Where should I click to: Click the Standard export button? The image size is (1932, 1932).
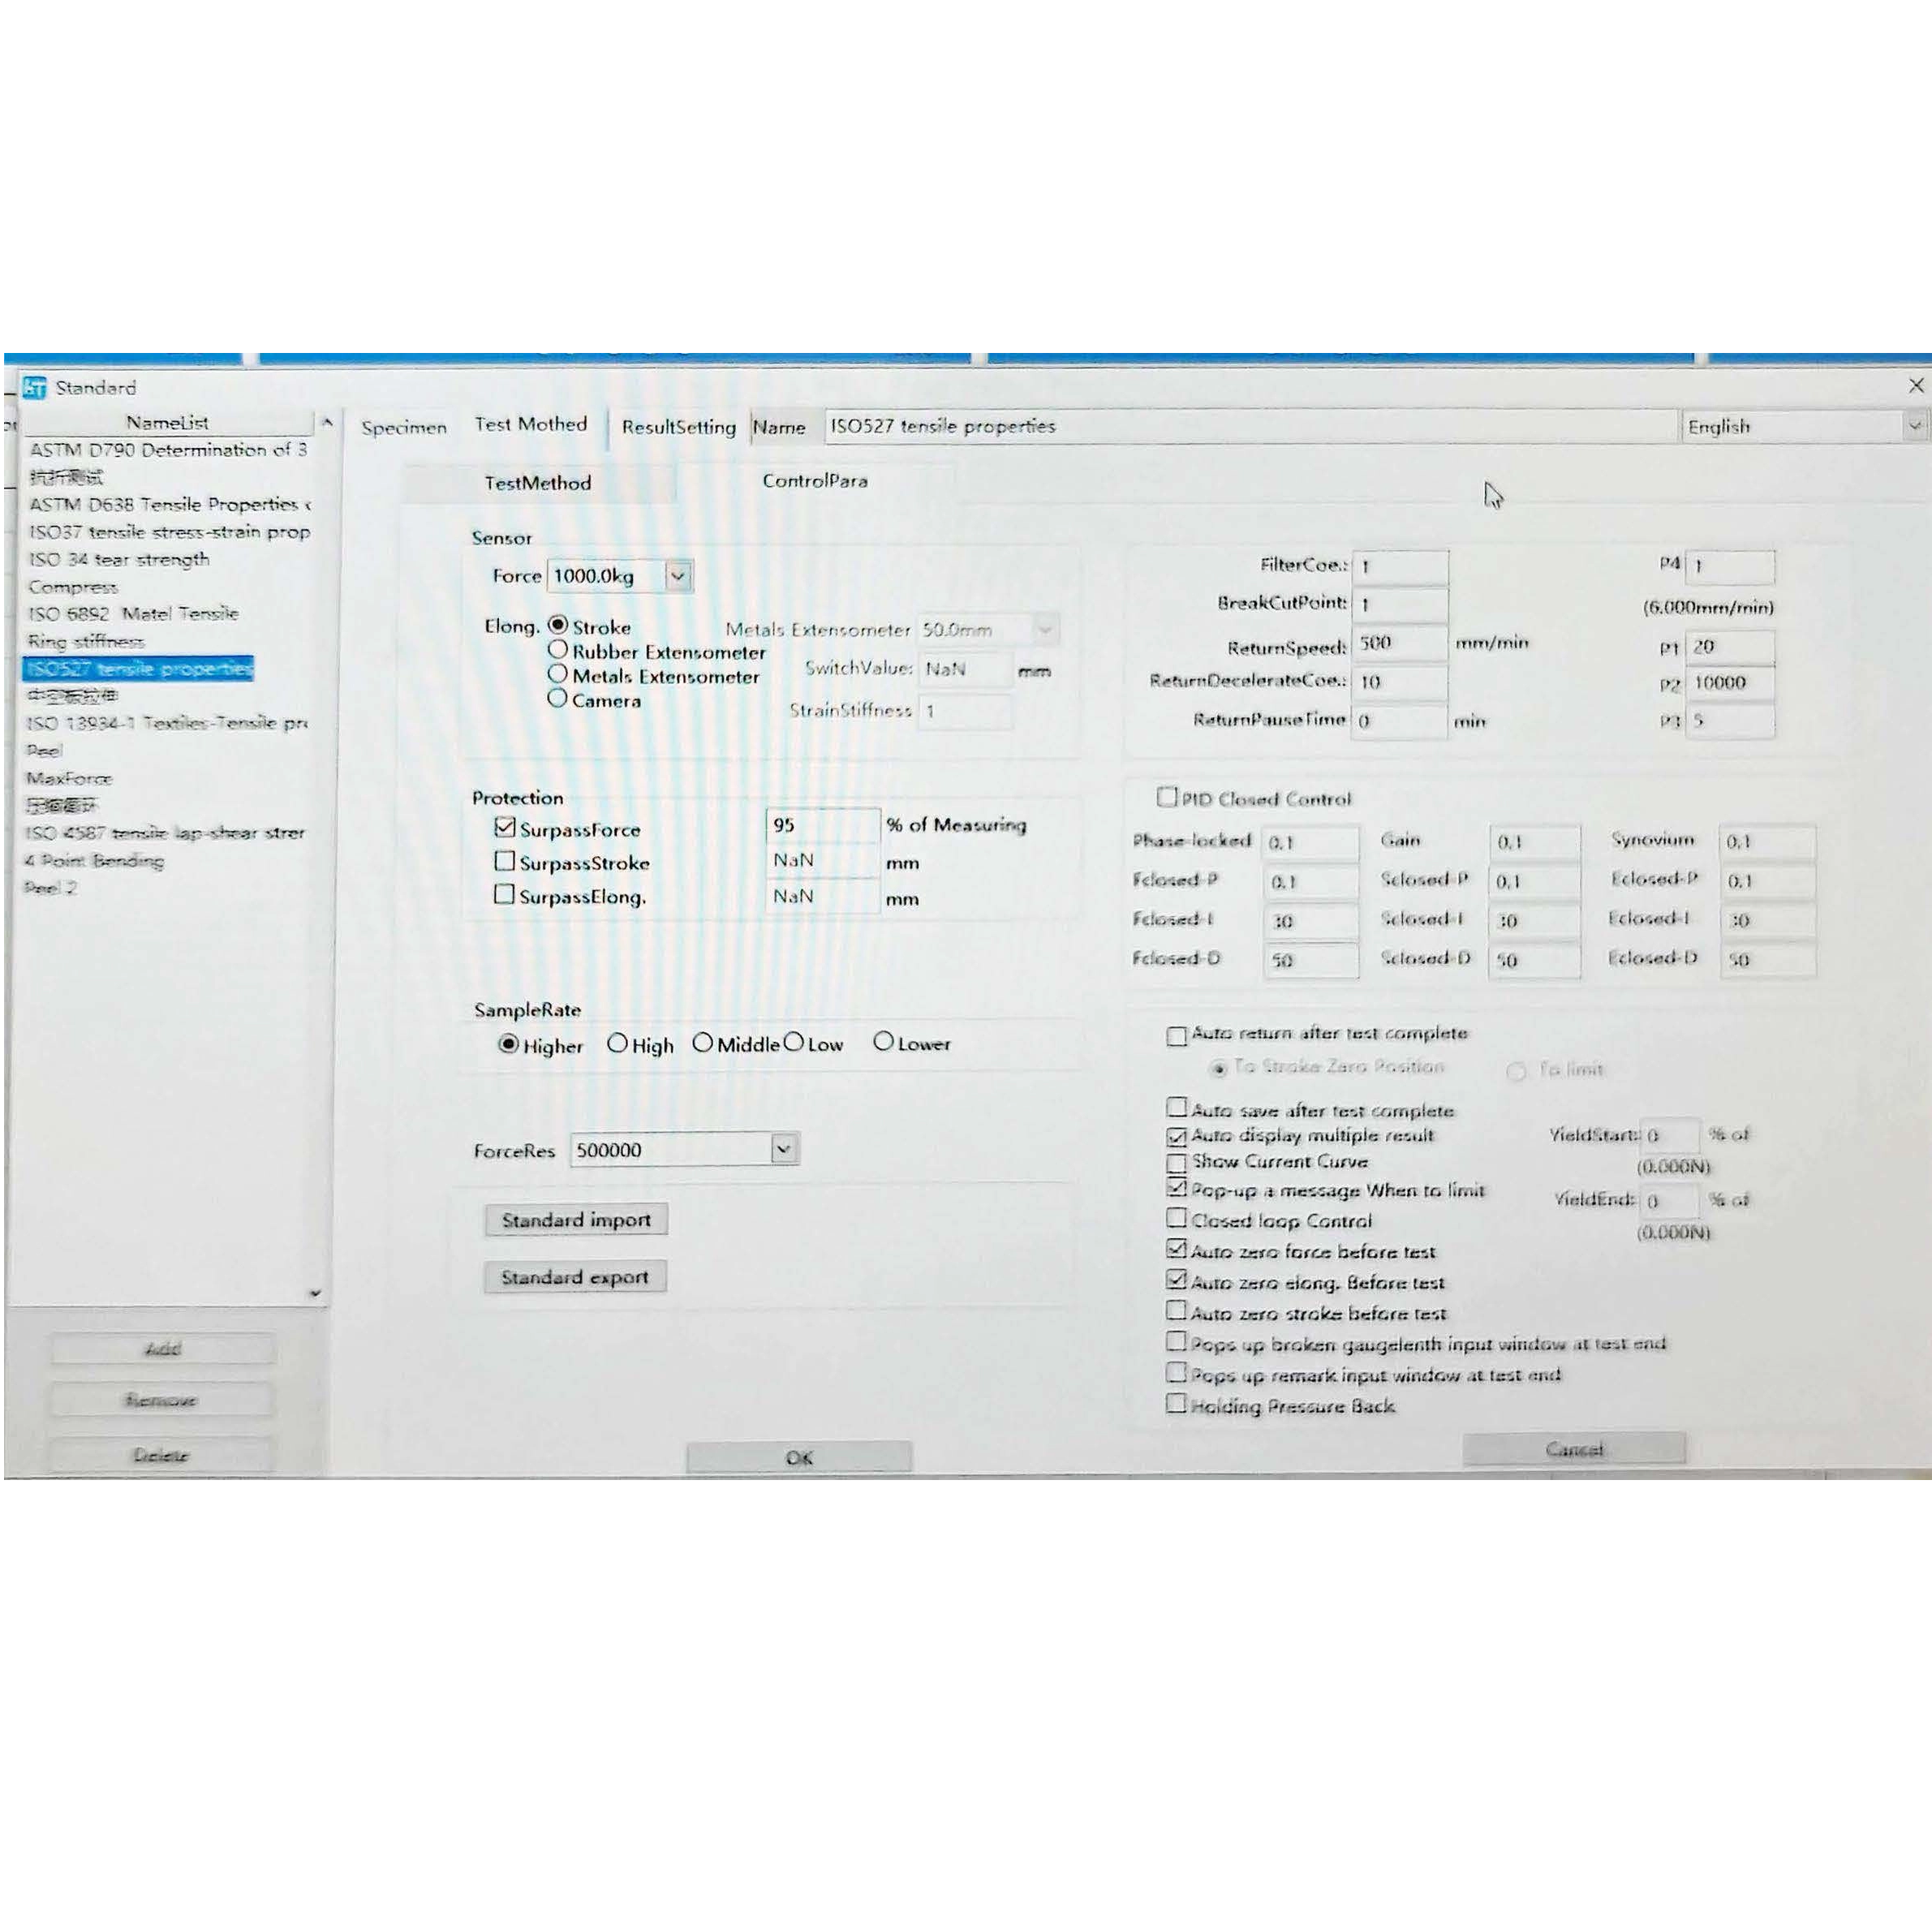575,1277
